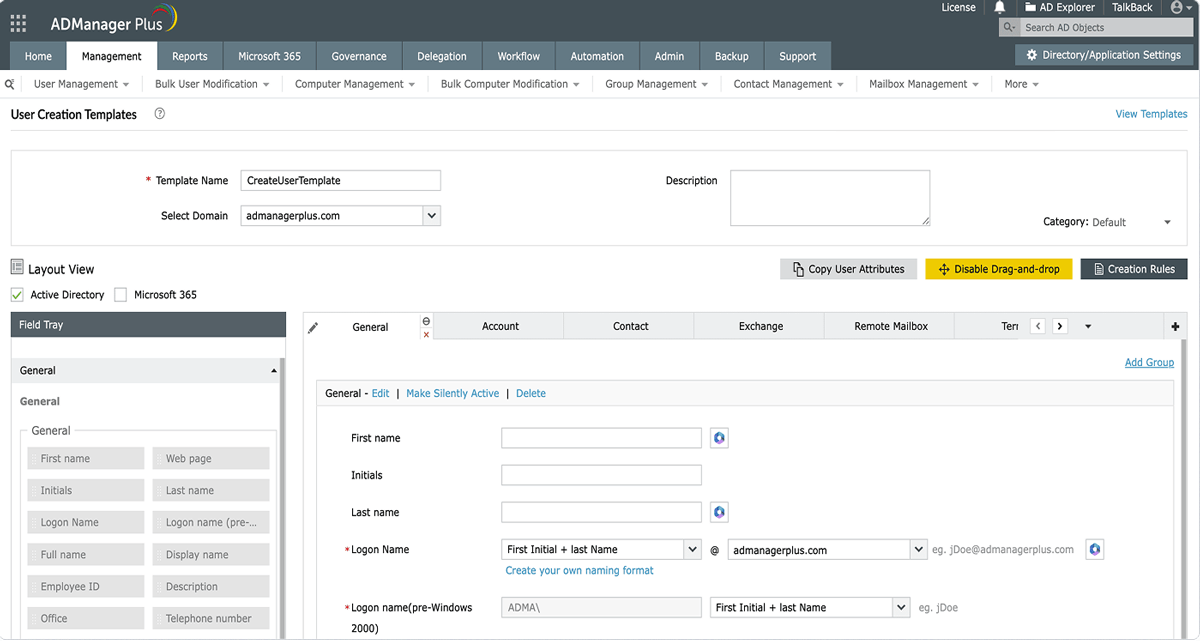Open the user account avatar menu
The image size is (1200, 641).
[x=1181, y=8]
